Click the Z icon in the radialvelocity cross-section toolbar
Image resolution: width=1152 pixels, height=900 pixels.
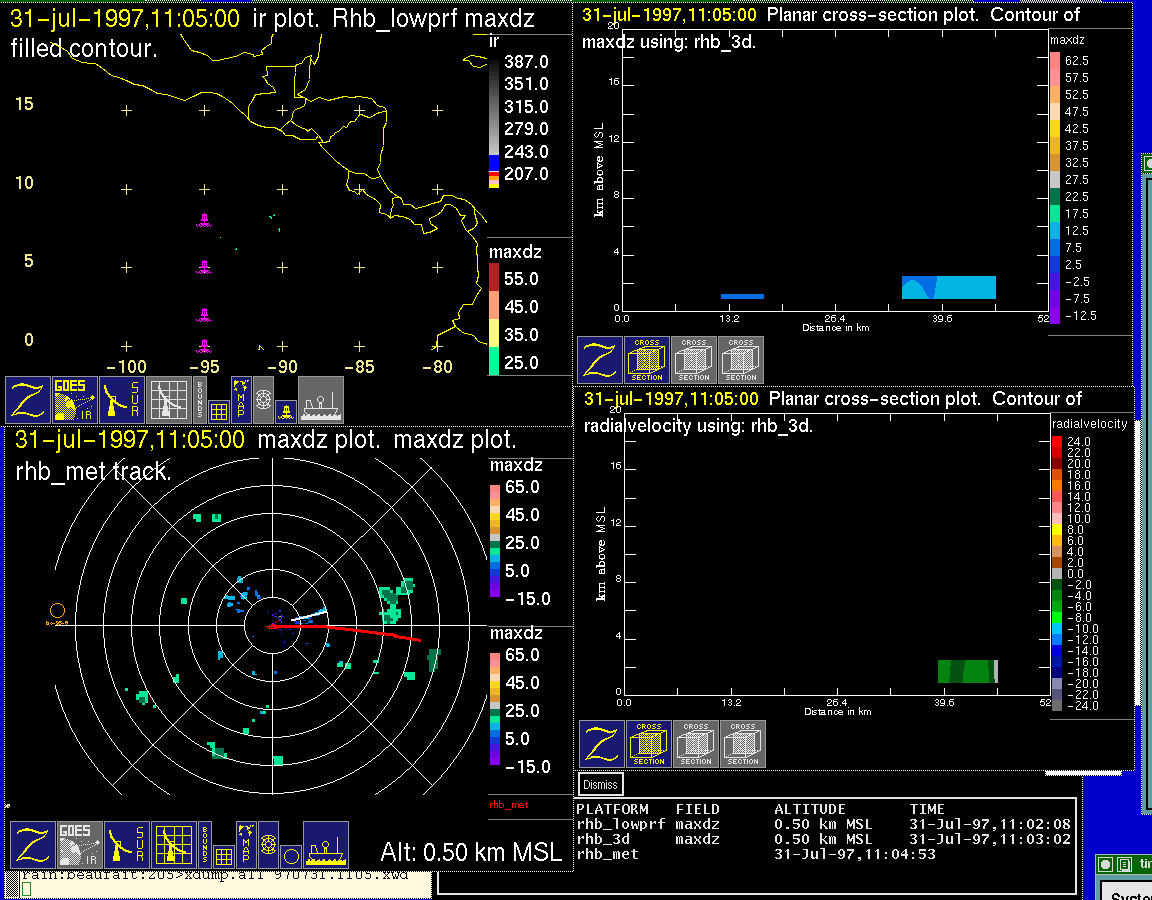[x=603, y=744]
